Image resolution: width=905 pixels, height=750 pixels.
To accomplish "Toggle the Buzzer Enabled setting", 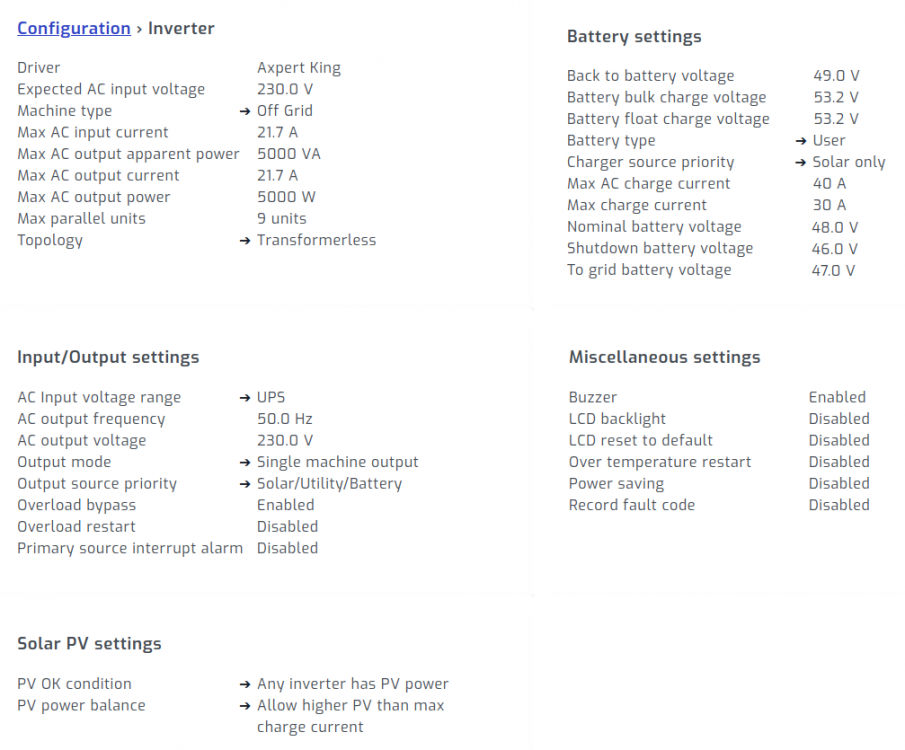I will click(837, 397).
